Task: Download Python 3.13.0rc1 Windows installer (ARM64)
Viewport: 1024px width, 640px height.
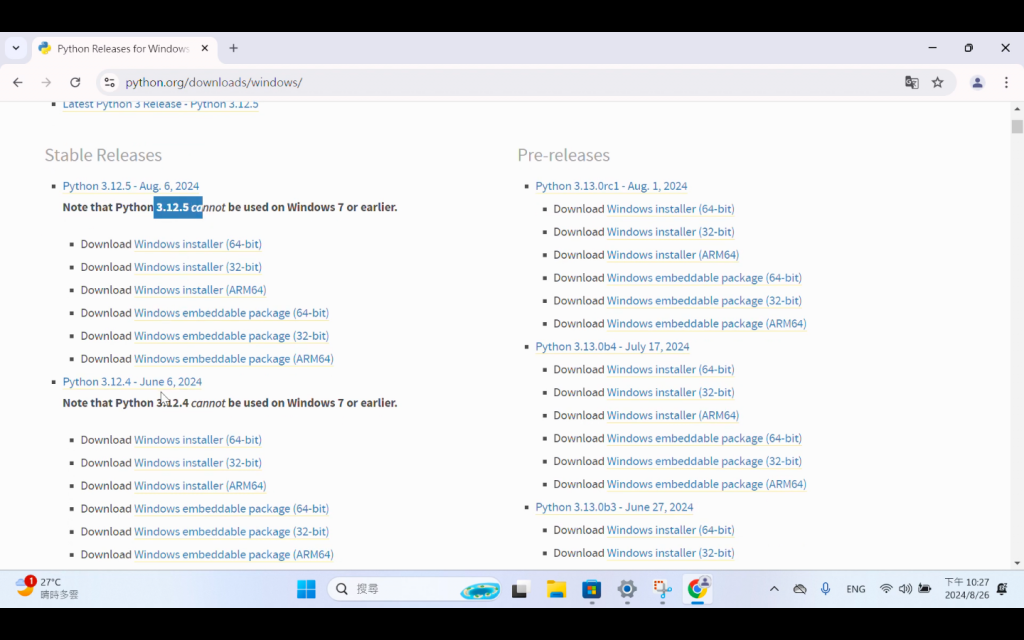Action: point(673,255)
